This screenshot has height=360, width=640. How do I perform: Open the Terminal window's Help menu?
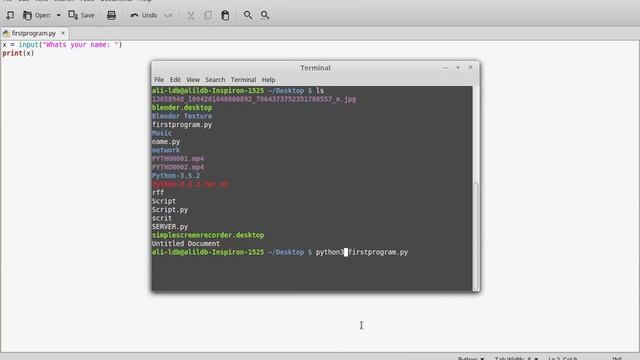point(268,80)
